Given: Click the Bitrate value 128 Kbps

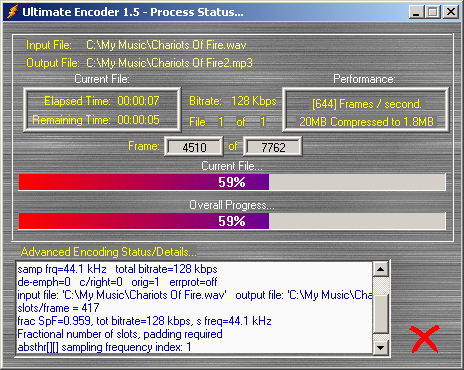Looking at the screenshot, I should pos(254,101).
